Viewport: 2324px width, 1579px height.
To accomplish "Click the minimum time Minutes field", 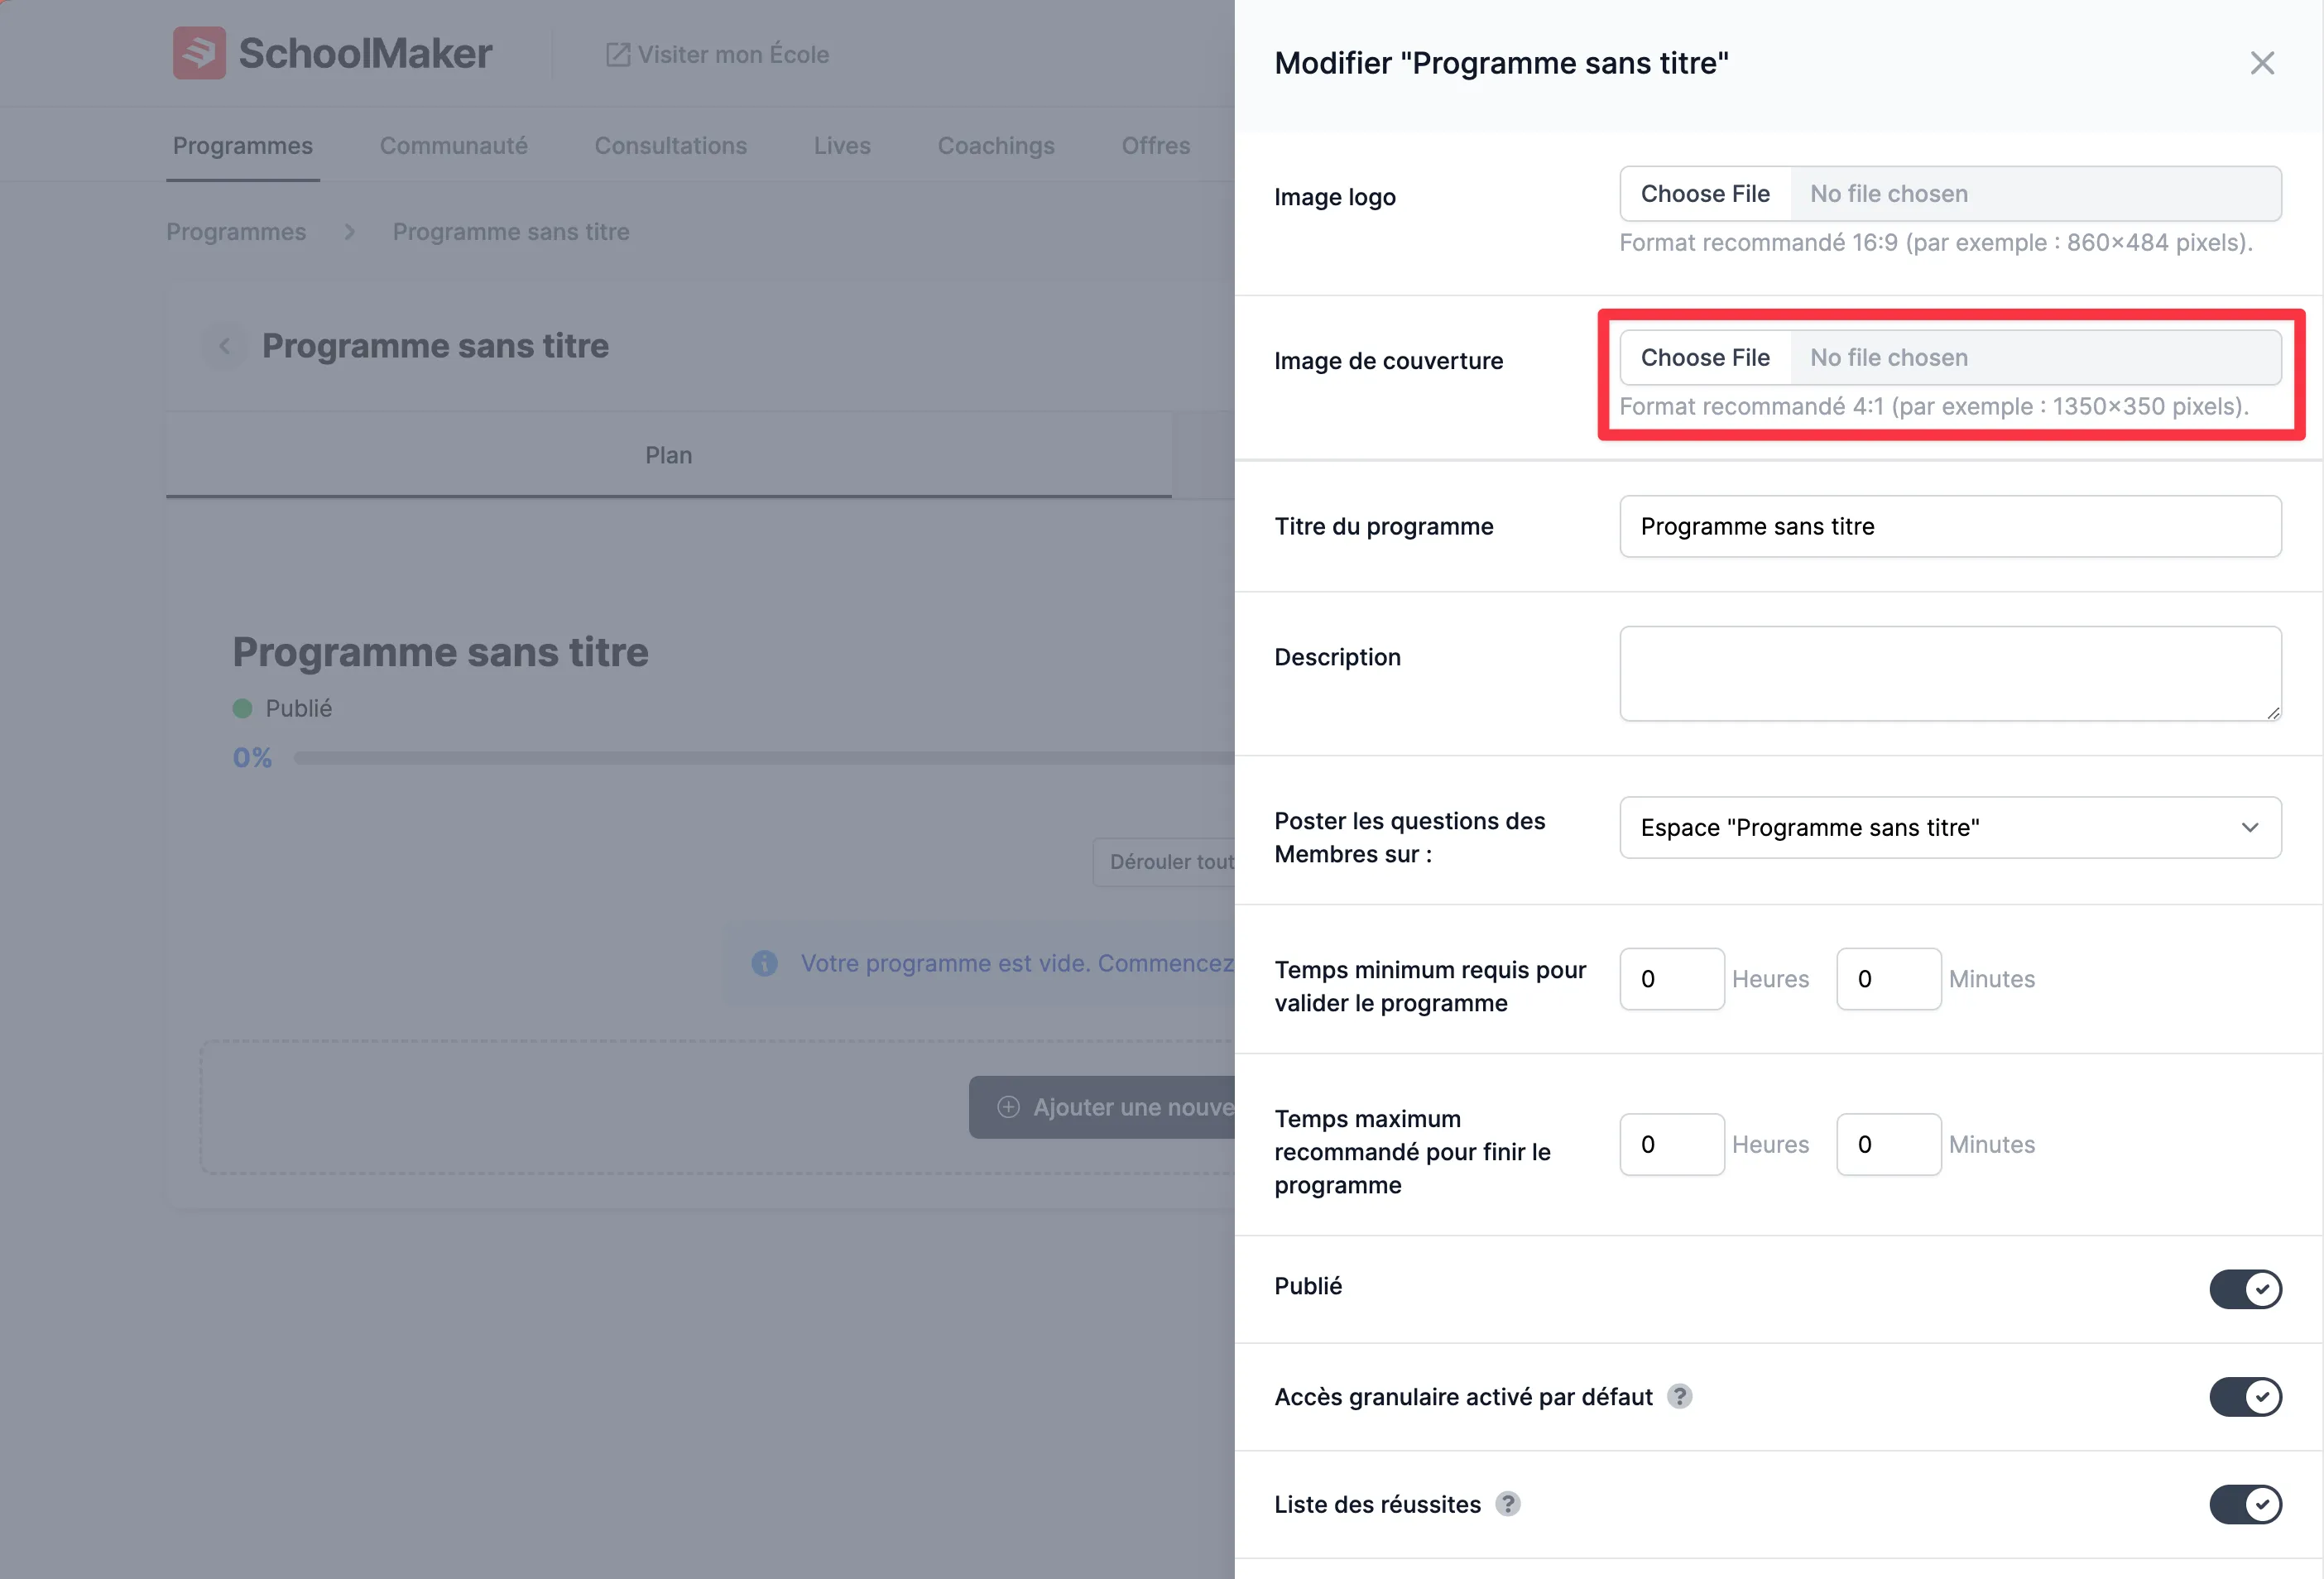I will tap(1889, 979).
